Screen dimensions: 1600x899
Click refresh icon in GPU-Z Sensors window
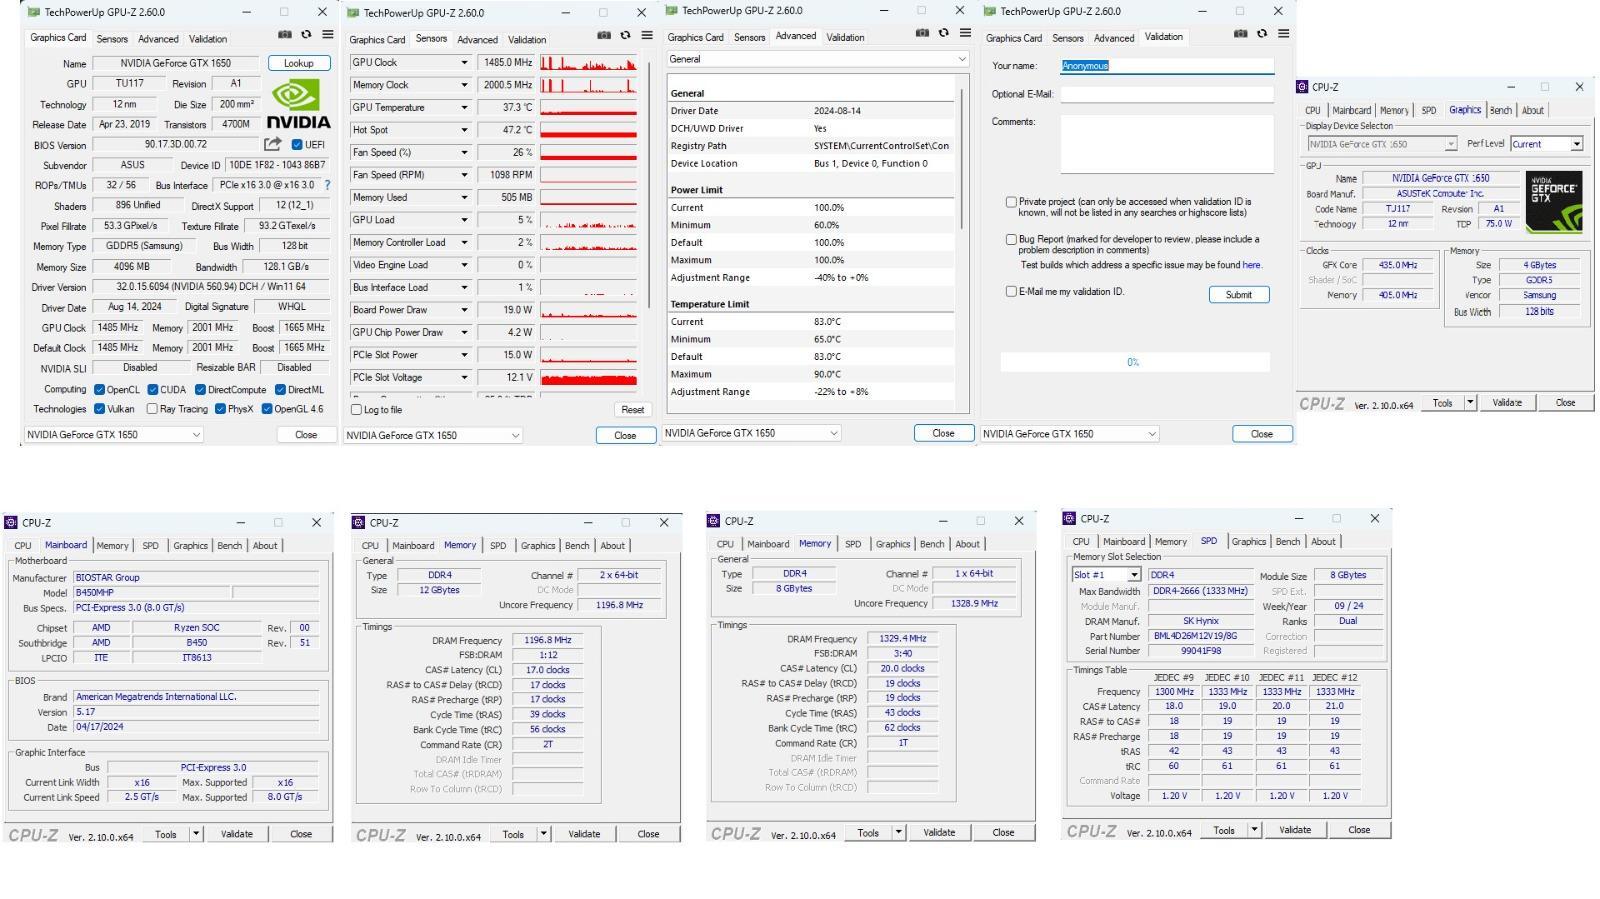(x=626, y=35)
